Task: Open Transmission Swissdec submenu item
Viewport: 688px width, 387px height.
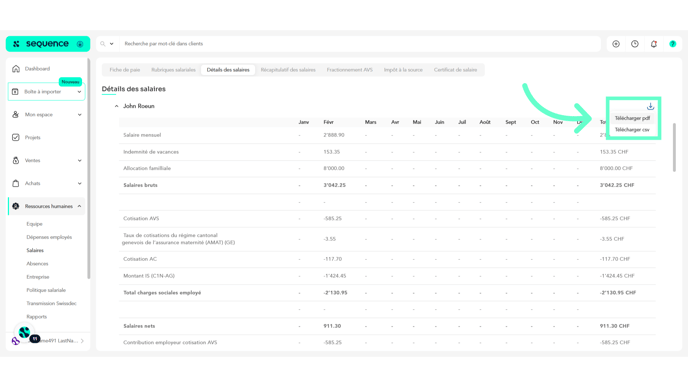Action: [x=51, y=303]
